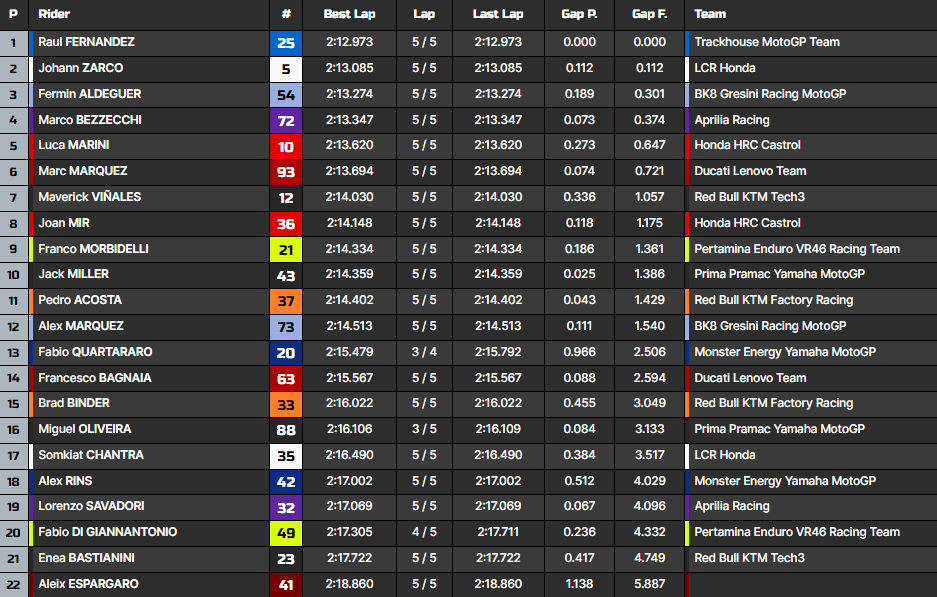The height and width of the screenshot is (597, 937).
Task: Open Trackhouse MotoGP Team link
Action: [766, 42]
